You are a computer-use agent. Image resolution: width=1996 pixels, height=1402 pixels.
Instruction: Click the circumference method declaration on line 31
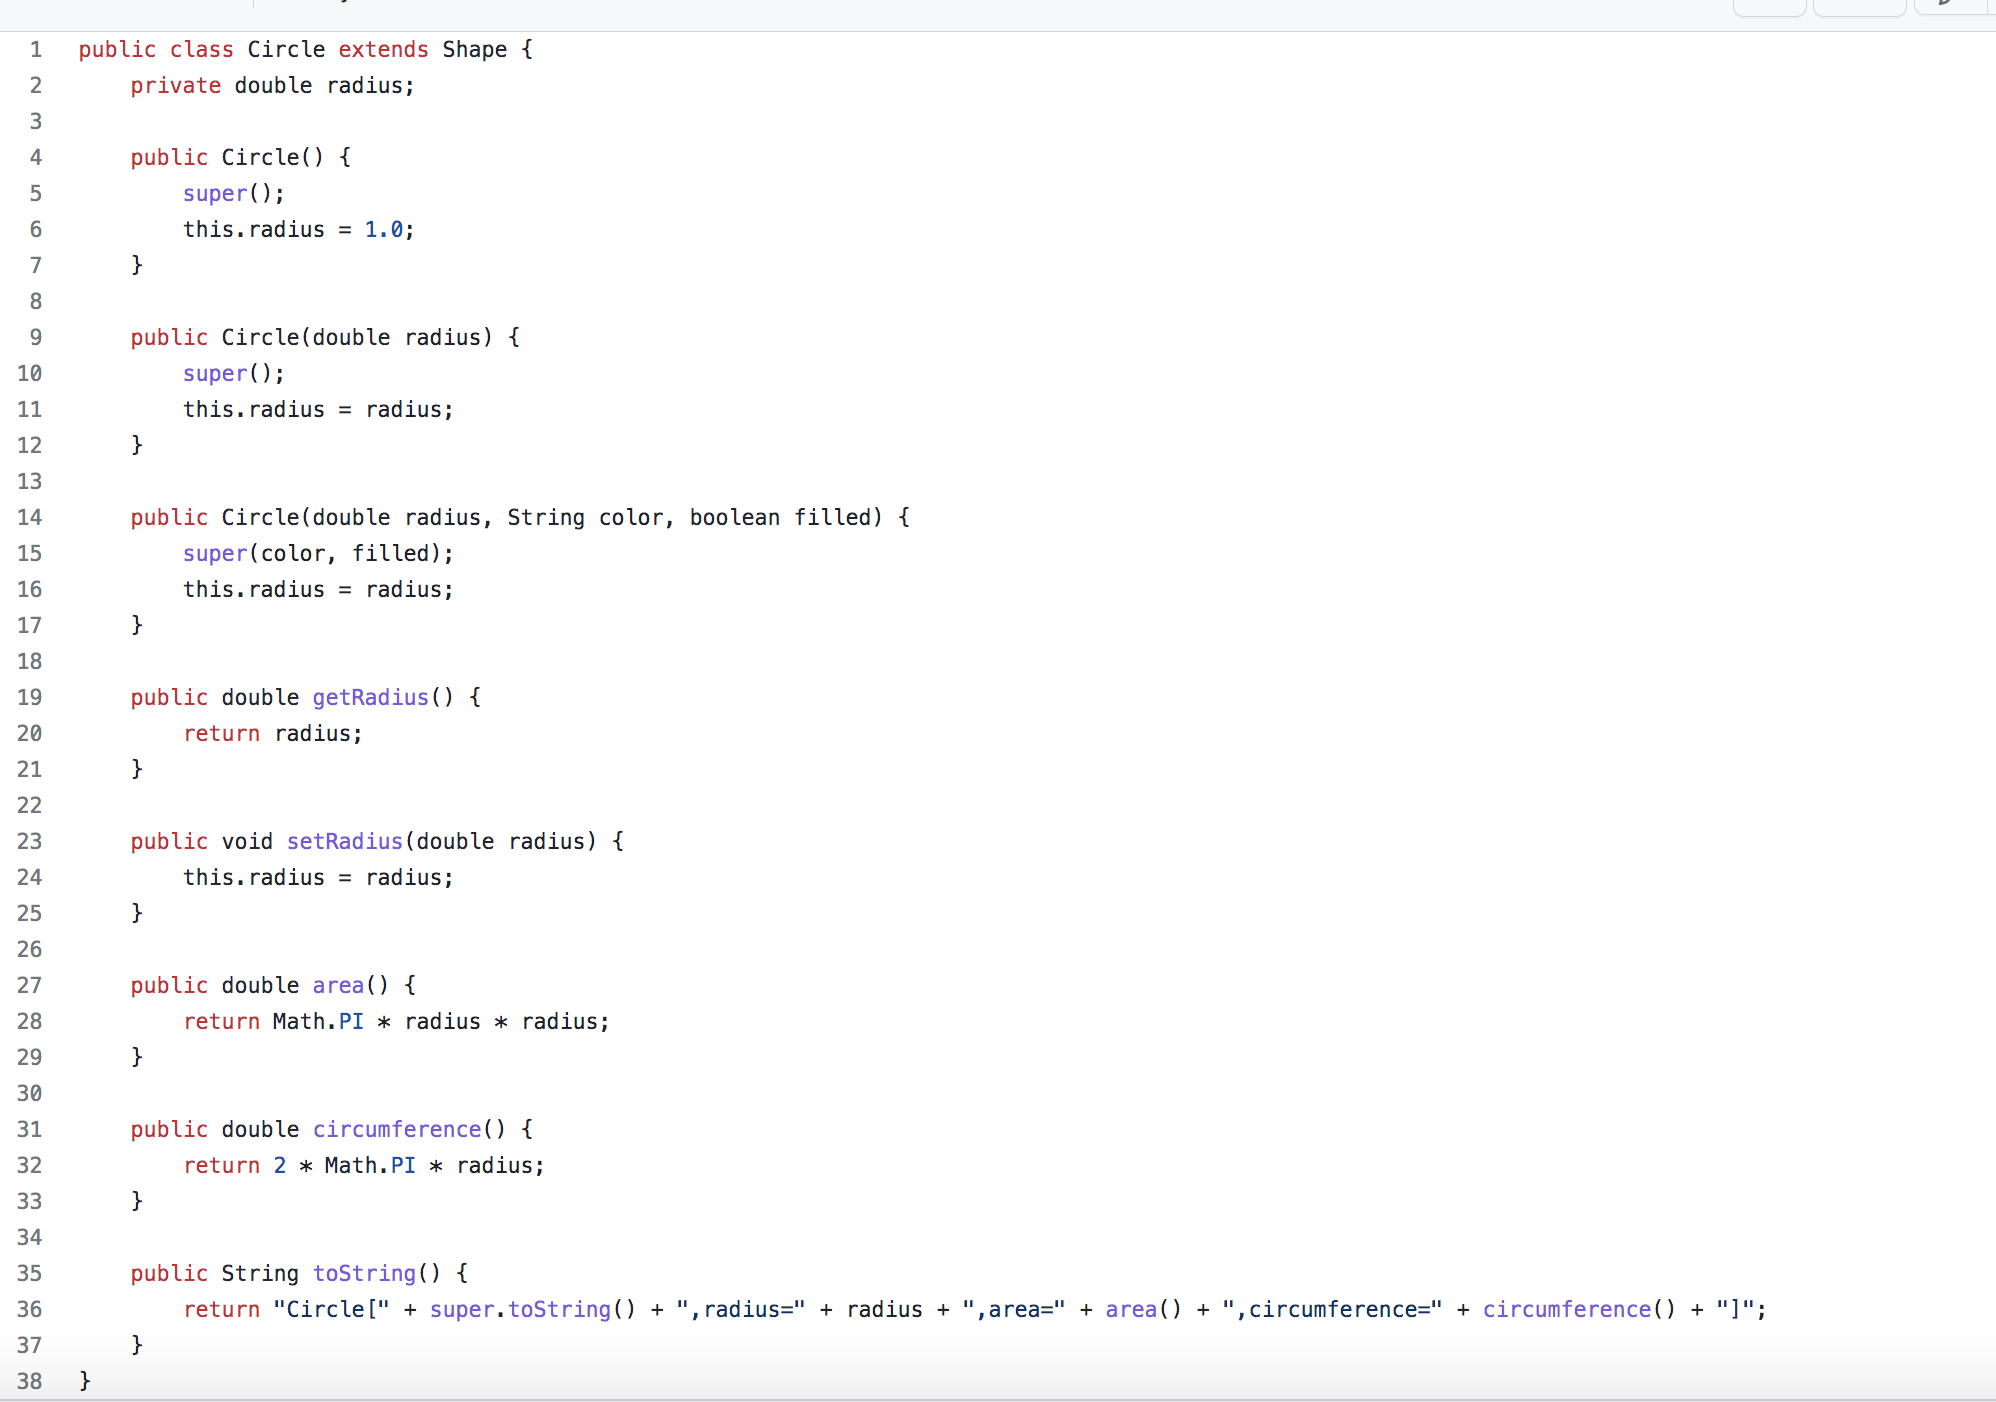pyautogui.click(x=397, y=1130)
